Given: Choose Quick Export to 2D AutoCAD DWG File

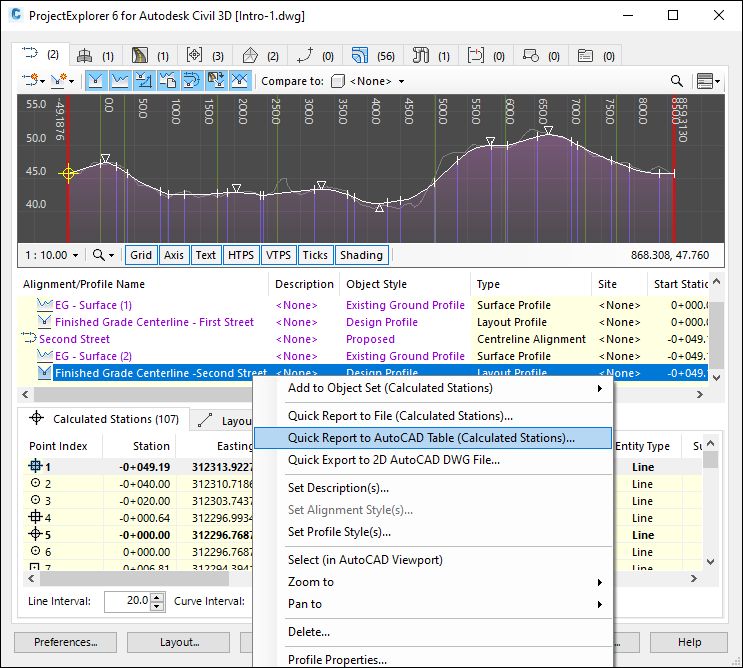Looking at the screenshot, I should click(433, 460).
